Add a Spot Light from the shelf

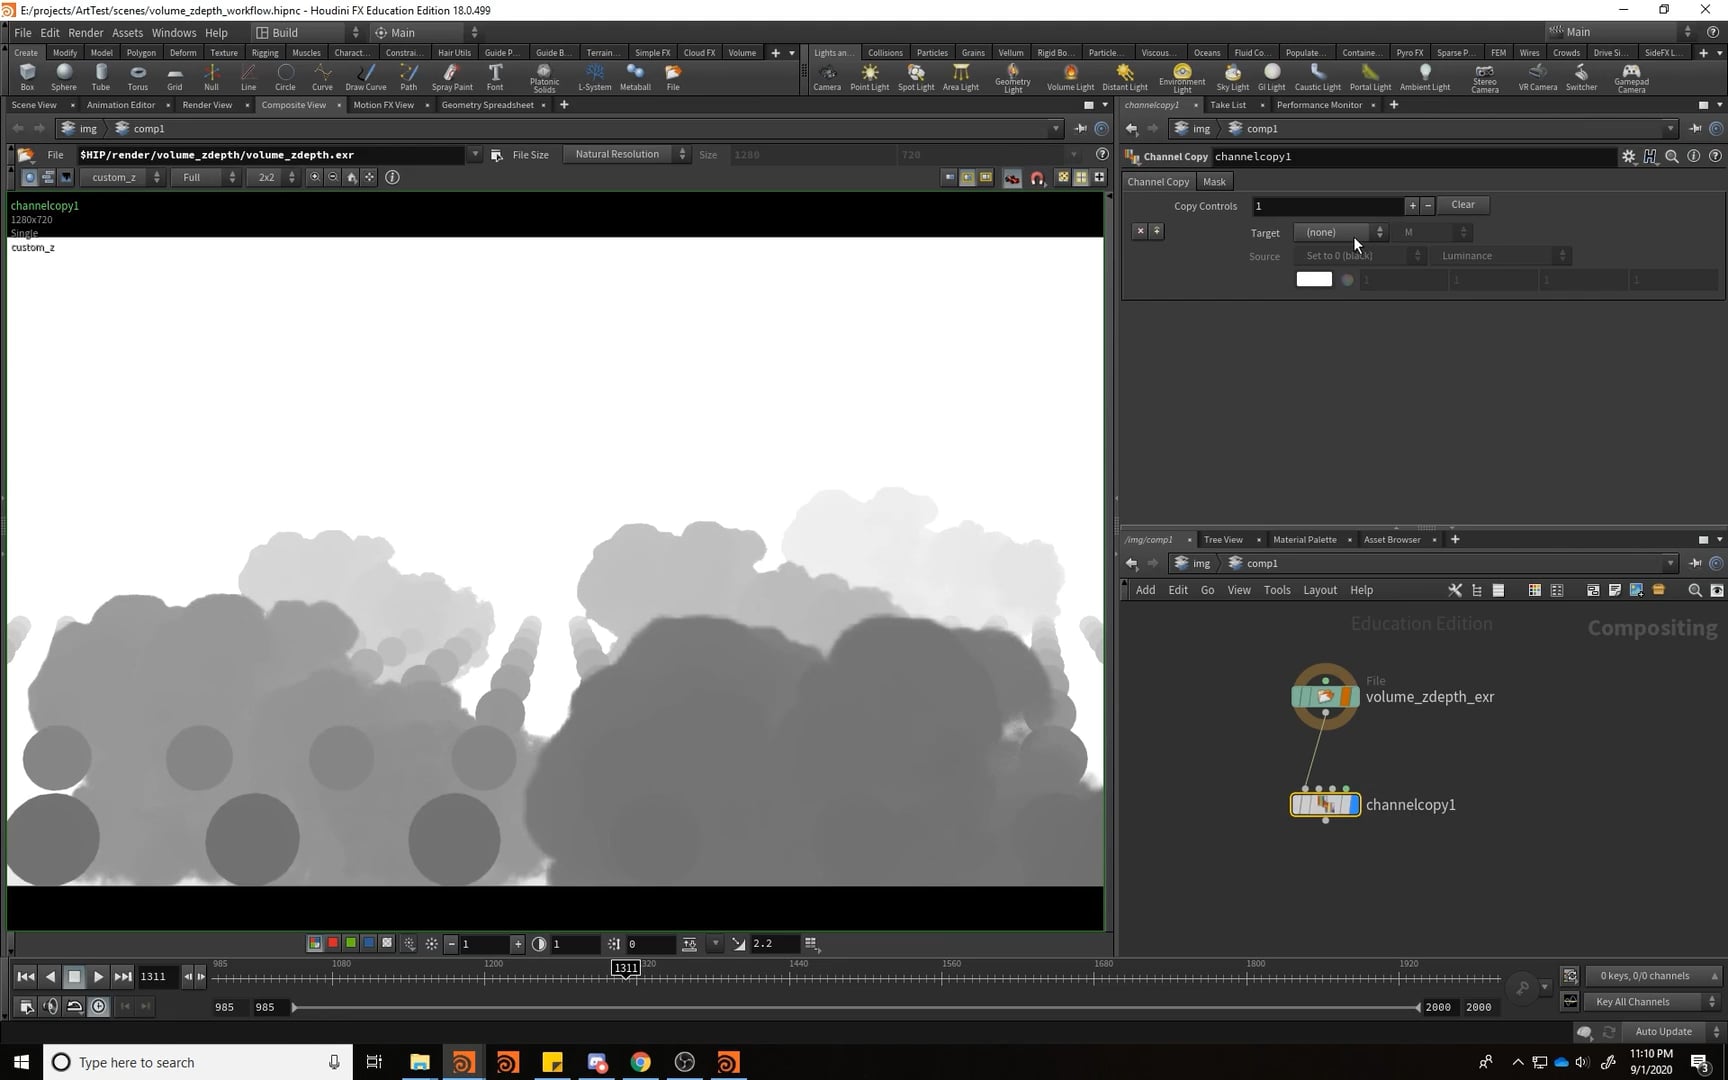[916, 77]
